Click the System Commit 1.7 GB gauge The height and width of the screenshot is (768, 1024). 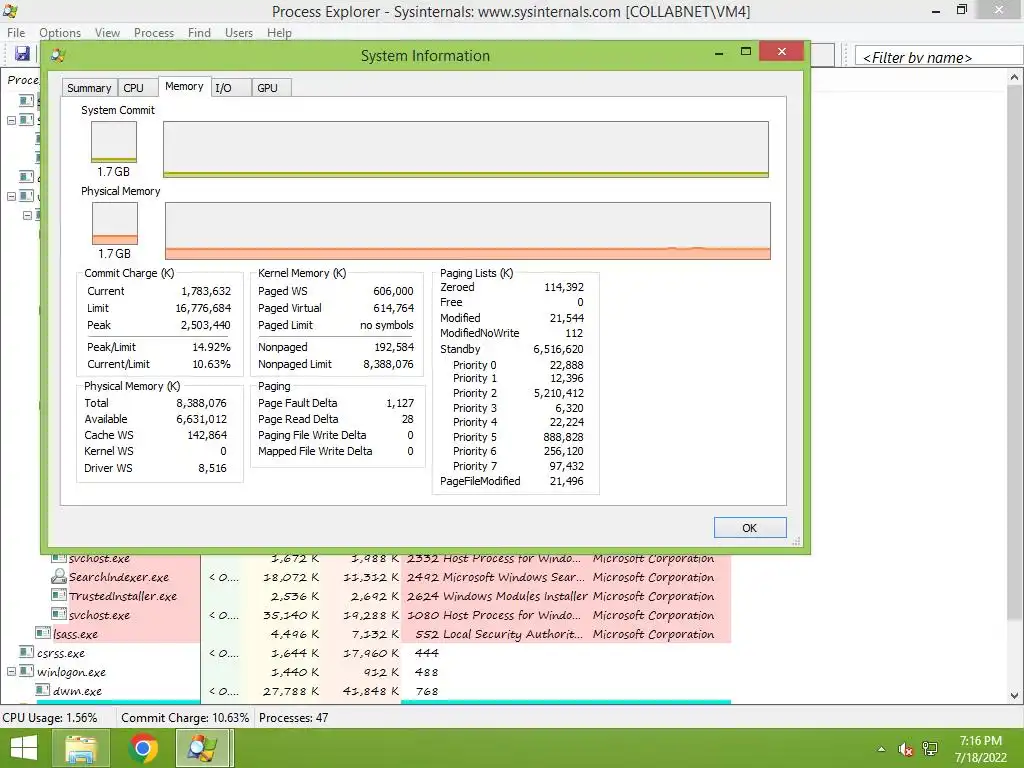114,142
